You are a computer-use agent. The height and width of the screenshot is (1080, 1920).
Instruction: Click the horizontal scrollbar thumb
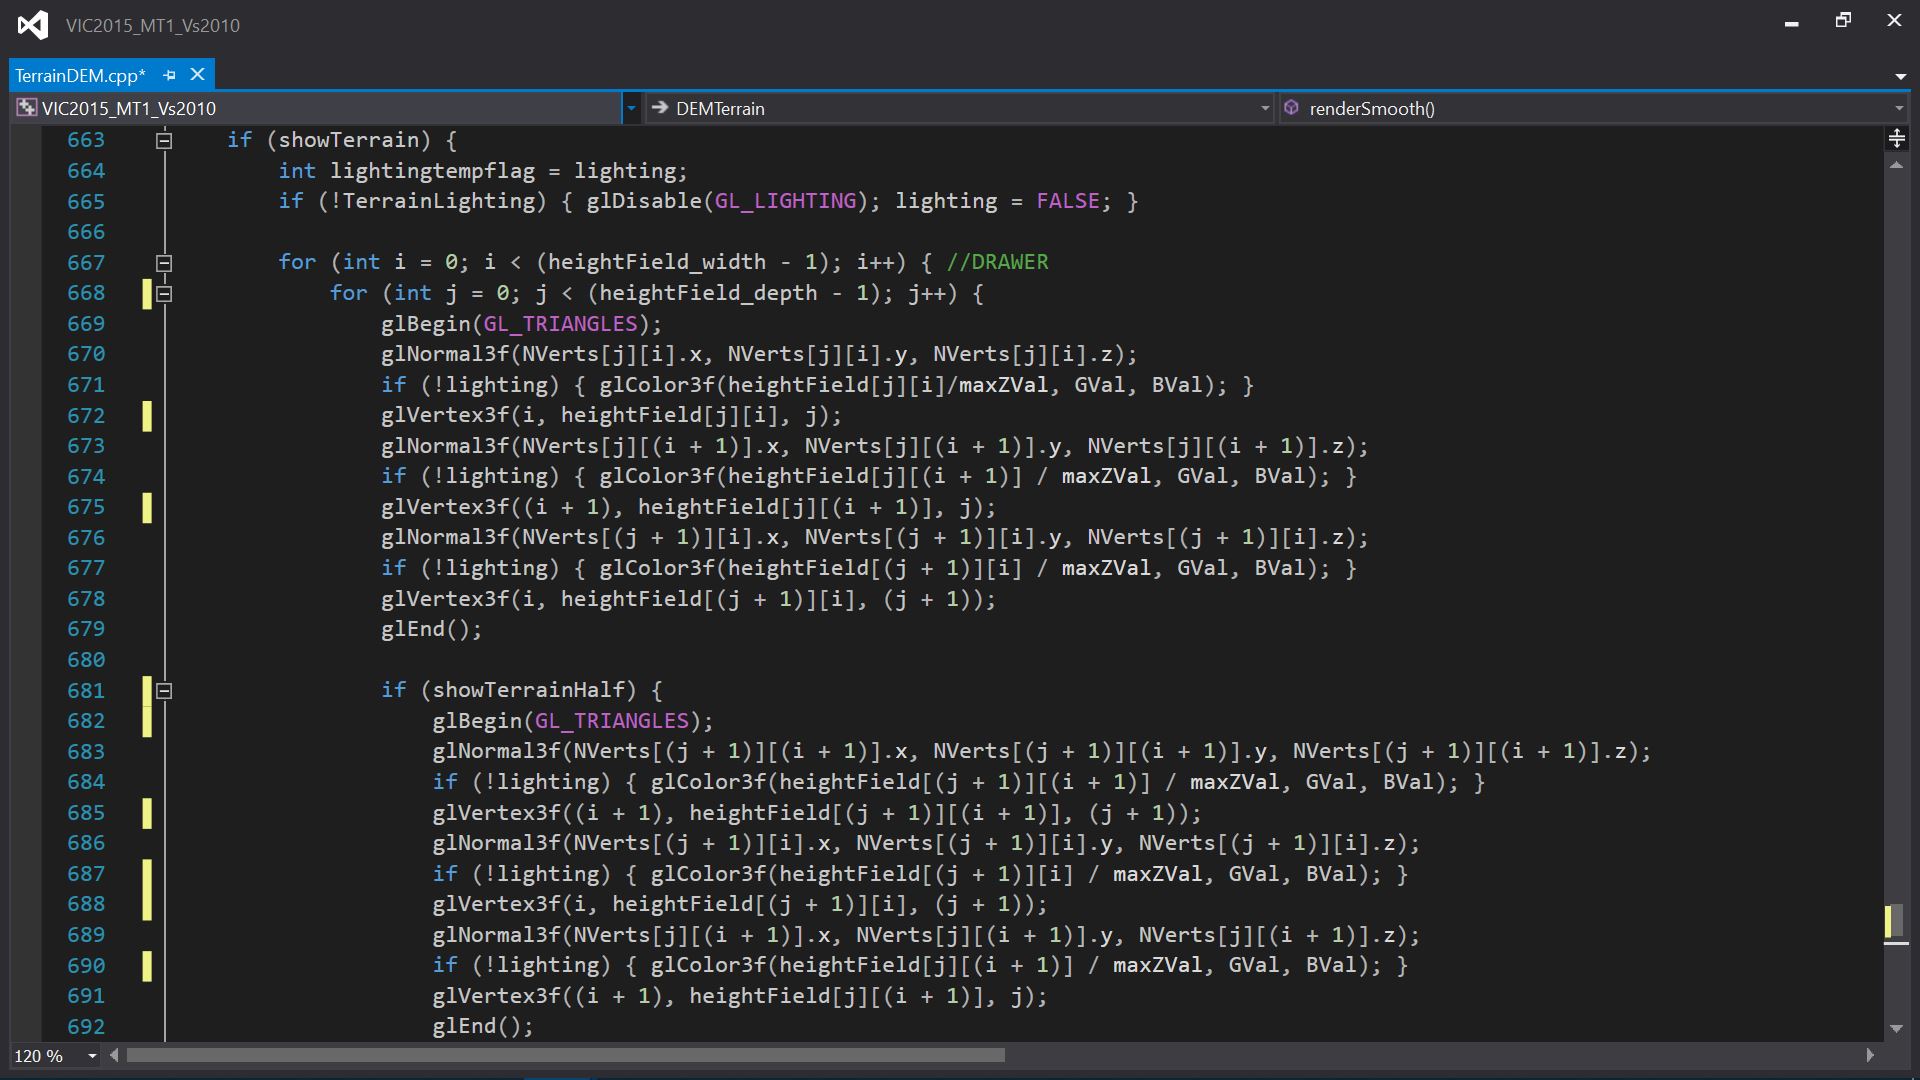[565, 1055]
